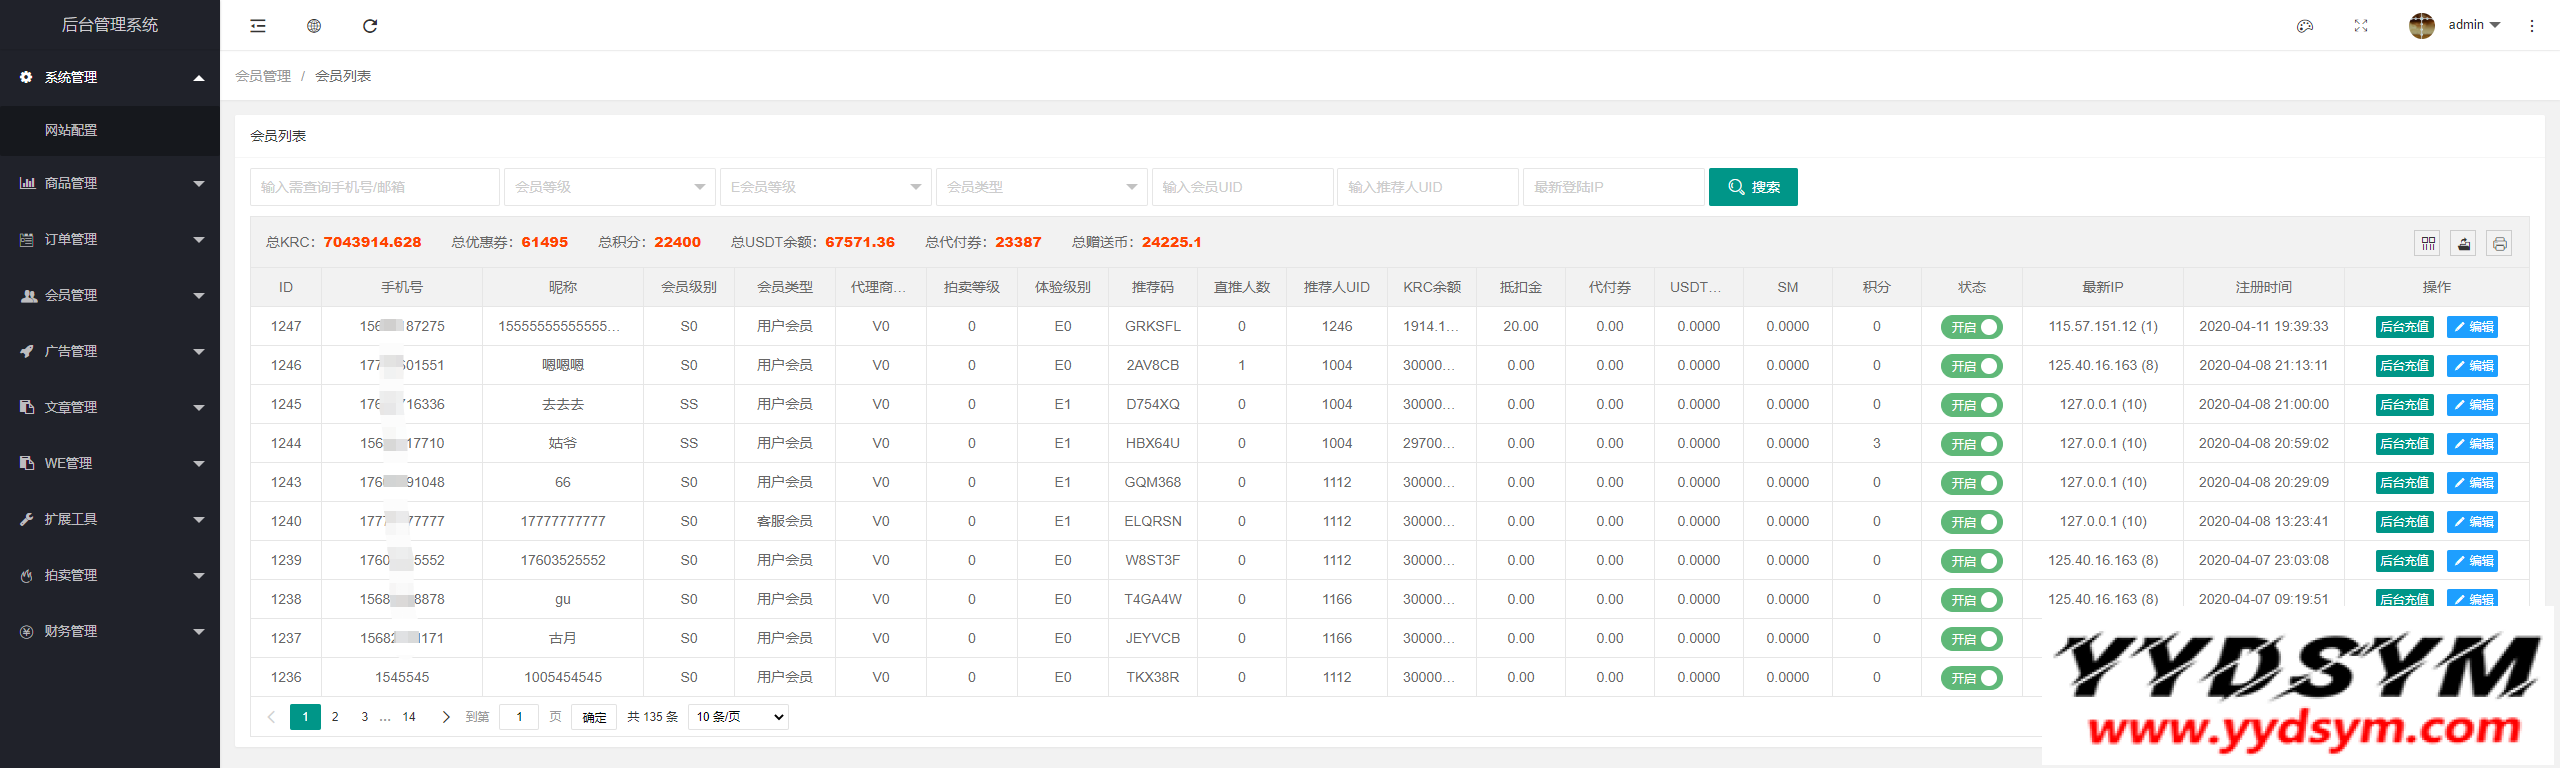Open the three-dot more options menu
Viewport: 2560px width, 768px height.
click(x=2532, y=26)
